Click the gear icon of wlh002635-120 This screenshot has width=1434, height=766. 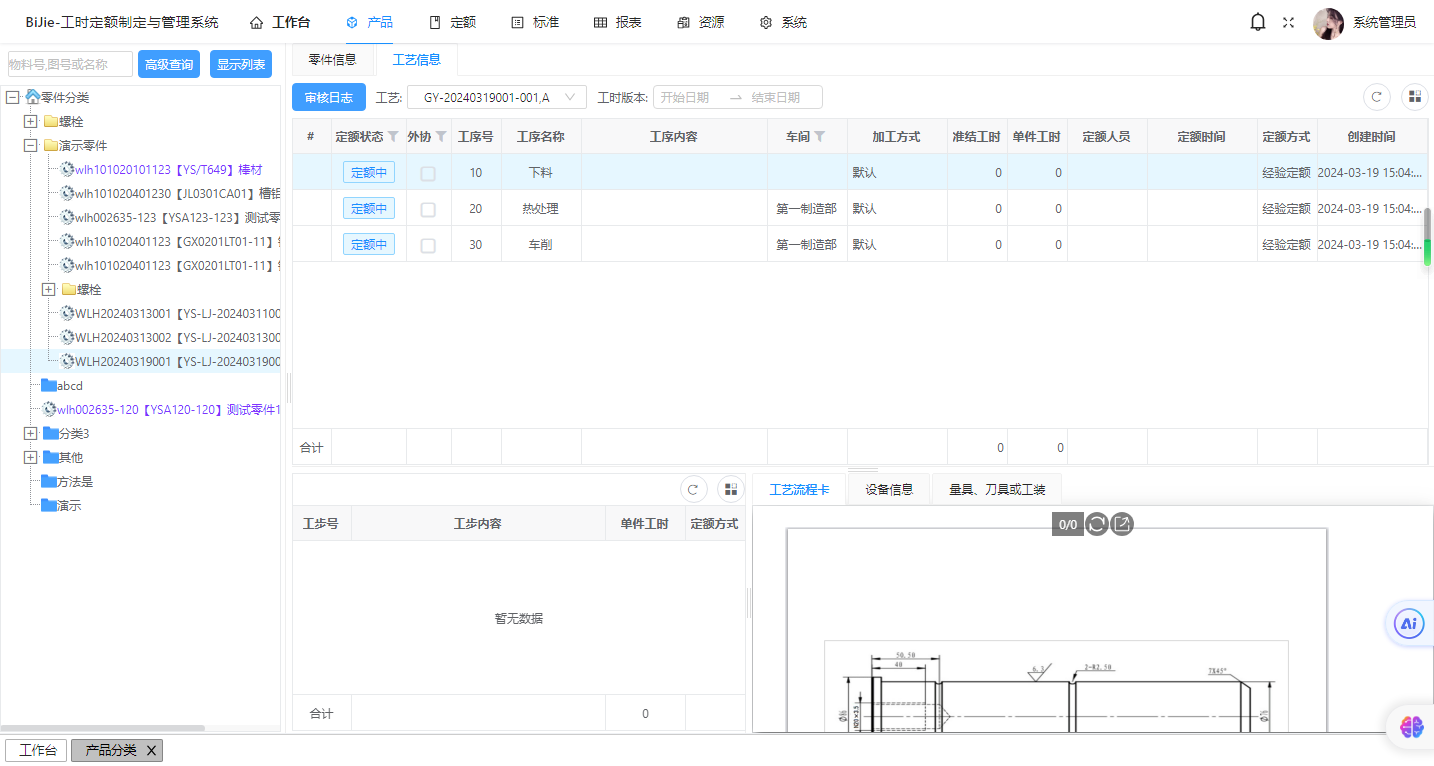pyautogui.click(x=49, y=409)
